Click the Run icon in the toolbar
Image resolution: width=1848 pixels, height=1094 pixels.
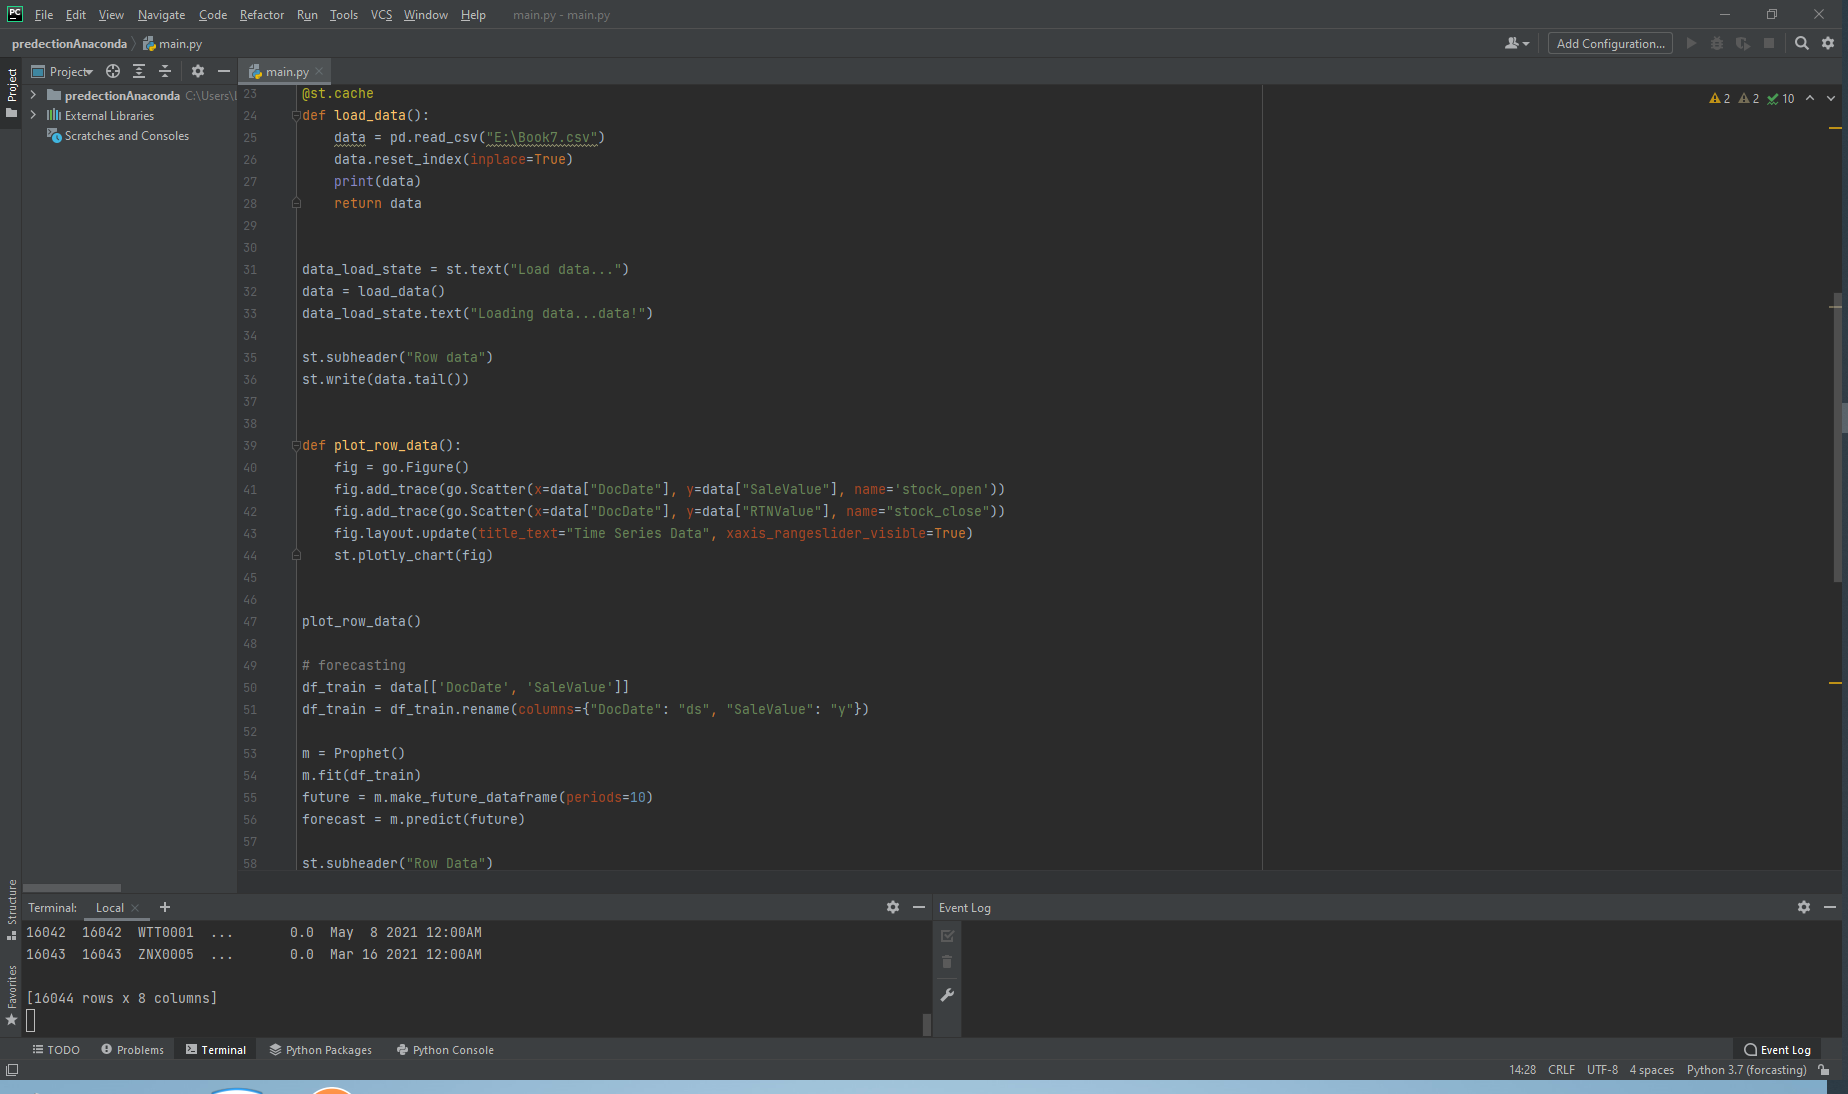coord(1691,43)
